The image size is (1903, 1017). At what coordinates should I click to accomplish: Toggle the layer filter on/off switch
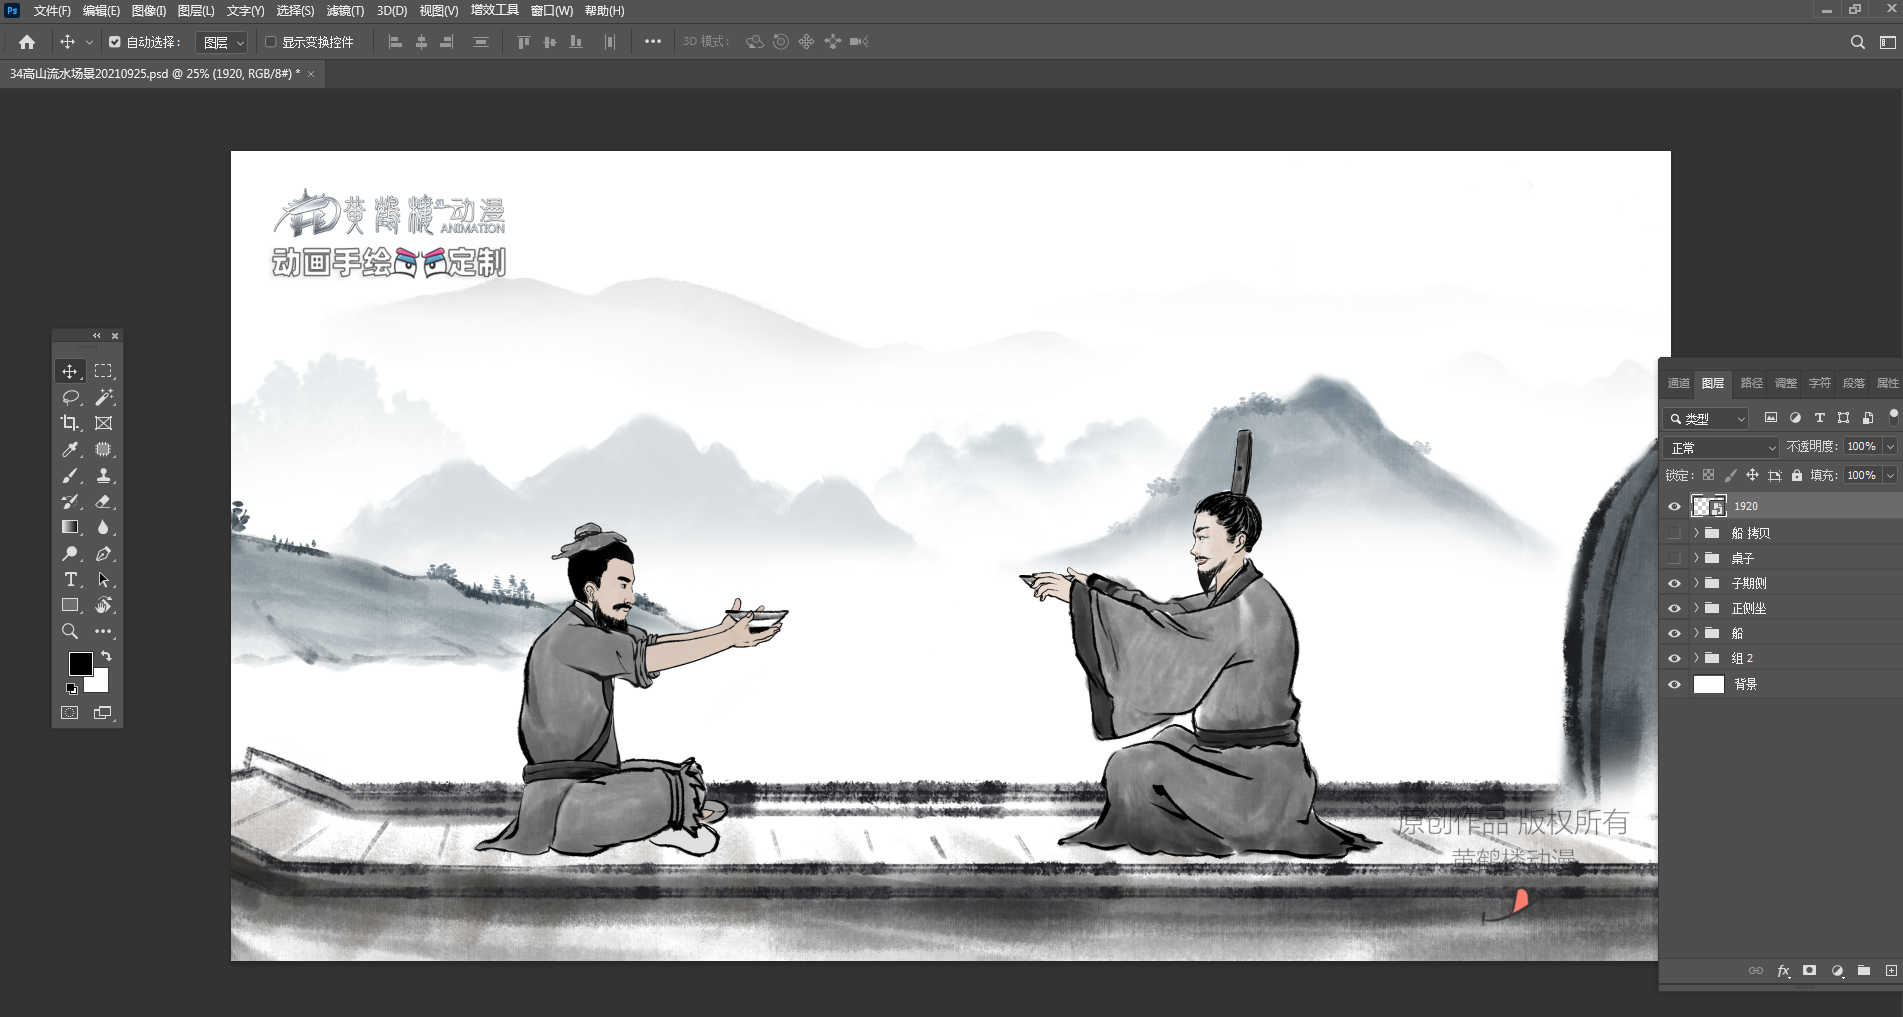point(1893,416)
